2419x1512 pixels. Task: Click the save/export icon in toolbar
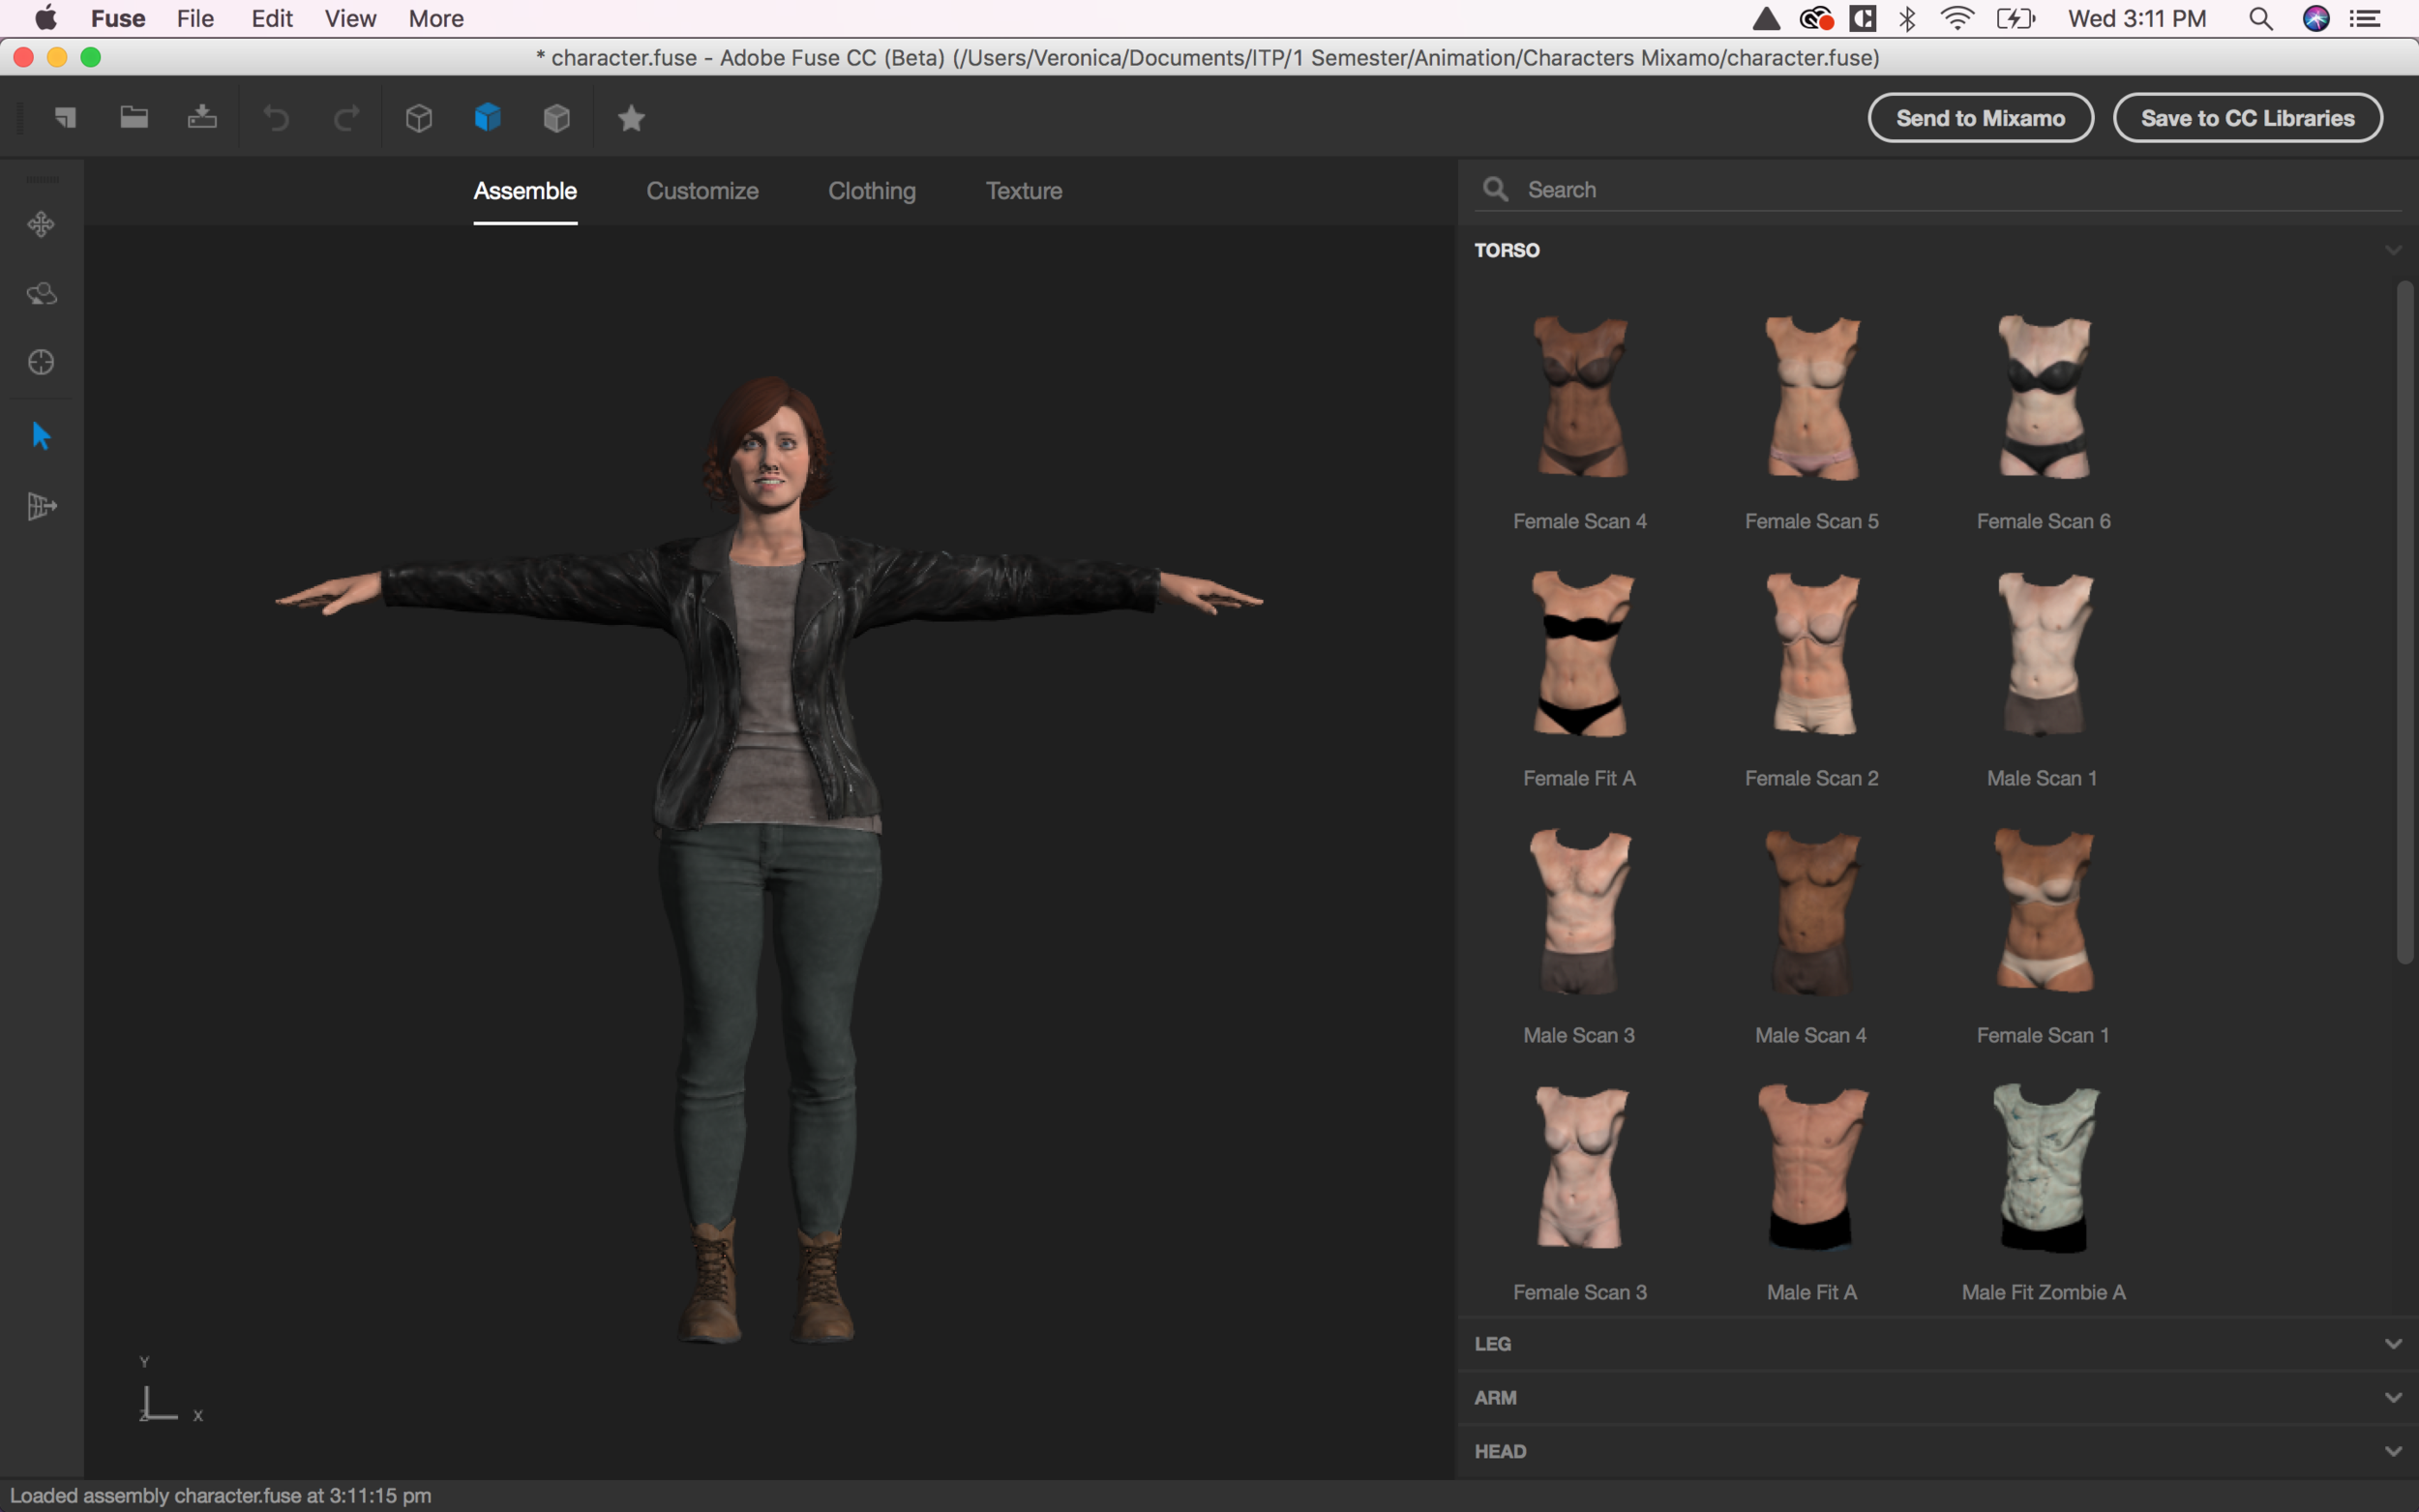point(202,118)
